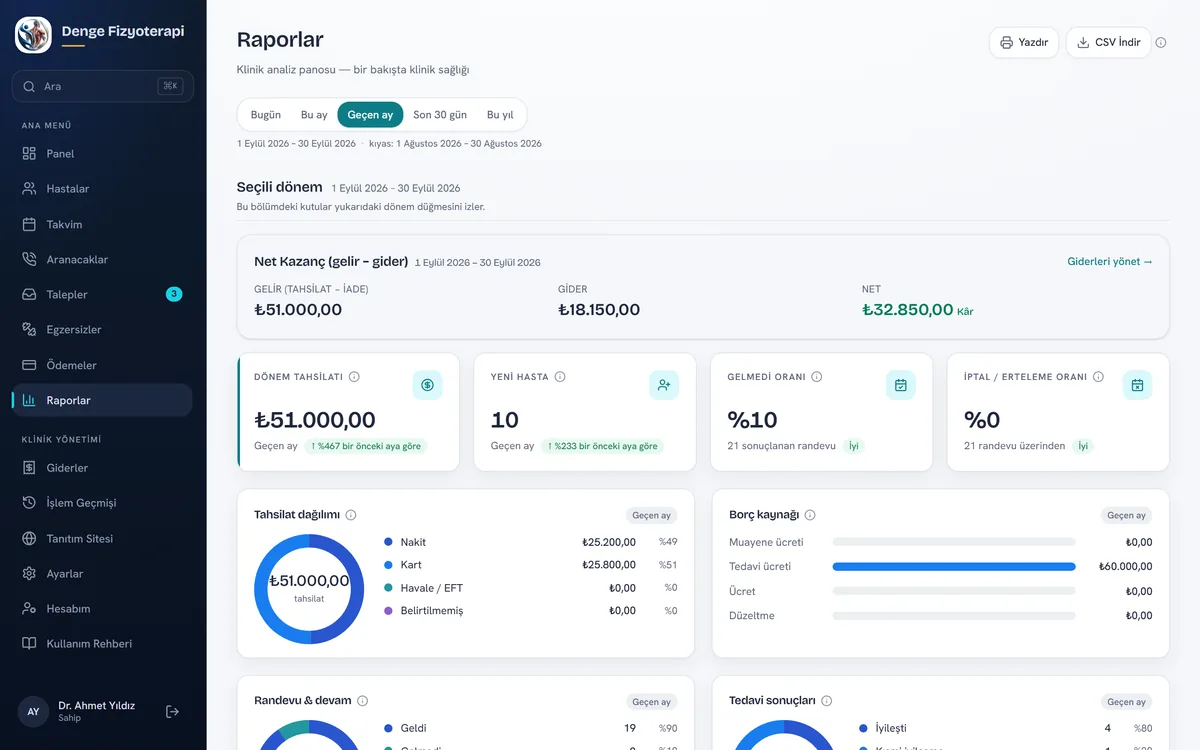Click the info icon beside Dönem Tahsilatı

pos(354,377)
